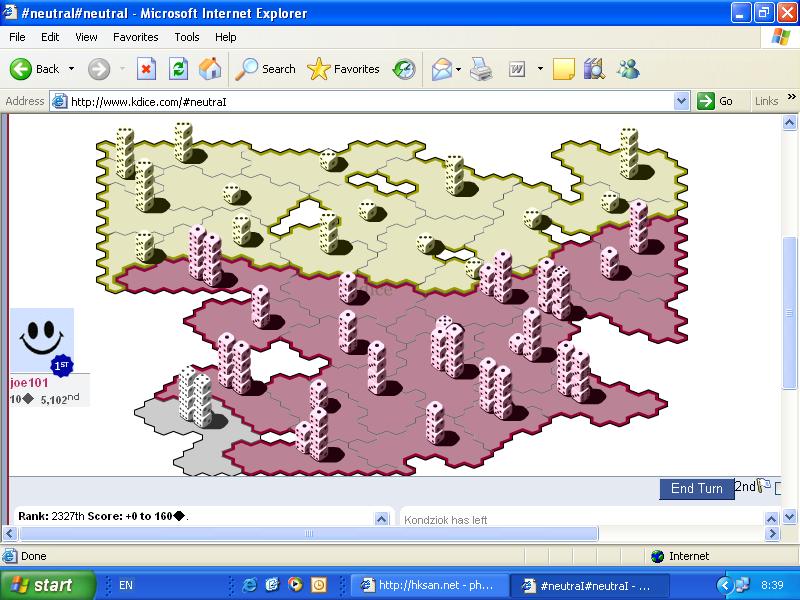This screenshot has height=600, width=800.
Task: Click the Back navigation arrow icon
Action: (20, 69)
